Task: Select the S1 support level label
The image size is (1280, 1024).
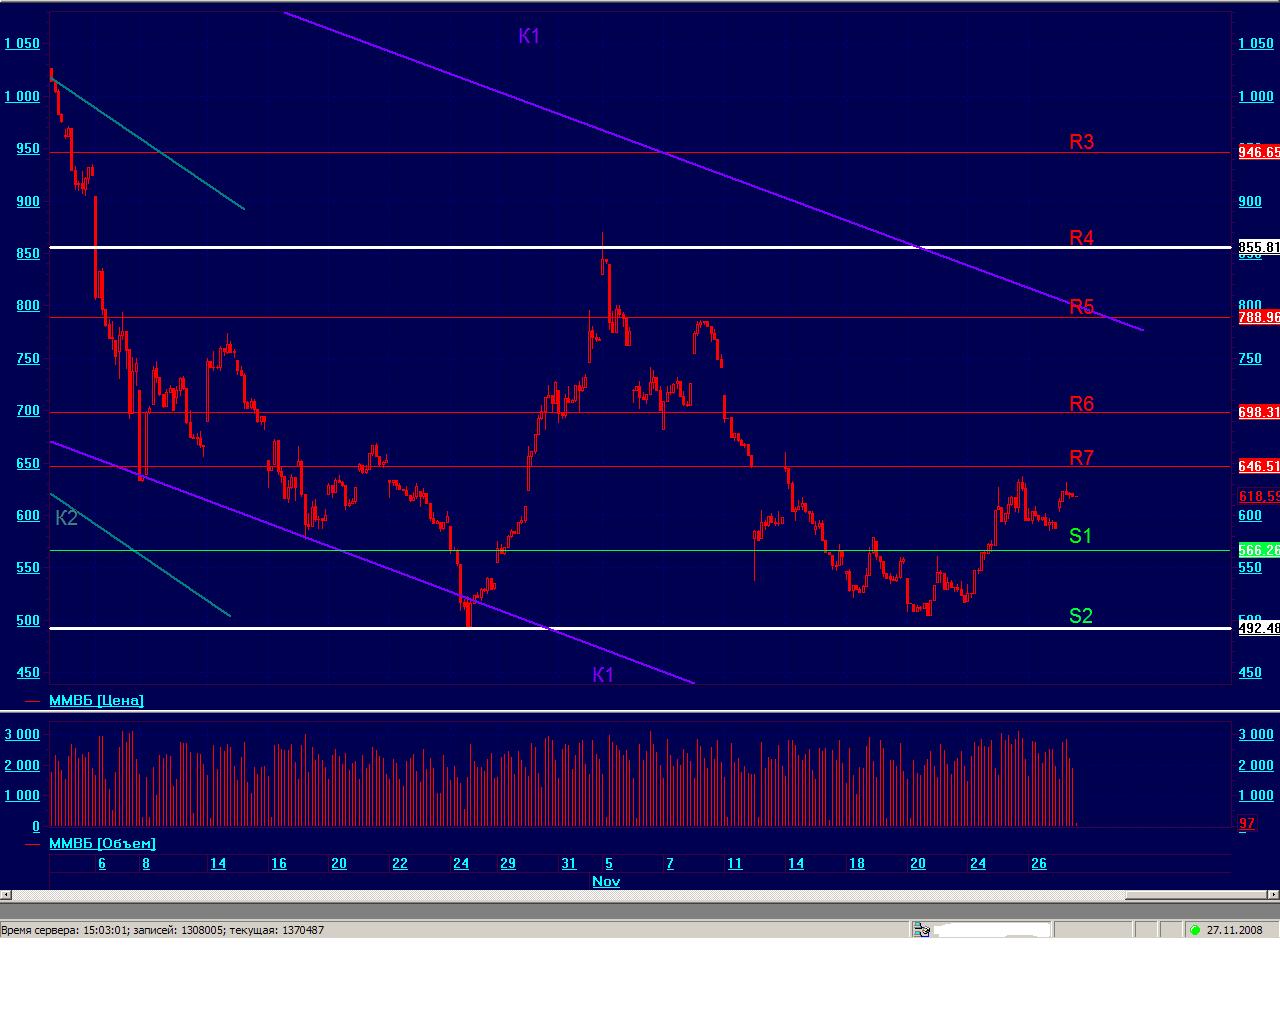Action: coord(1081,536)
